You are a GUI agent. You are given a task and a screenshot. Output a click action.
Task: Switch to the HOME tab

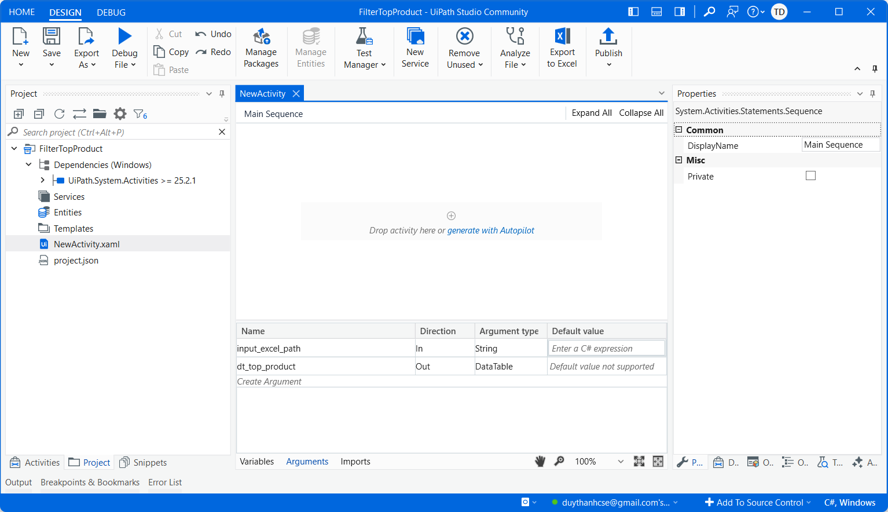point(22,12)
